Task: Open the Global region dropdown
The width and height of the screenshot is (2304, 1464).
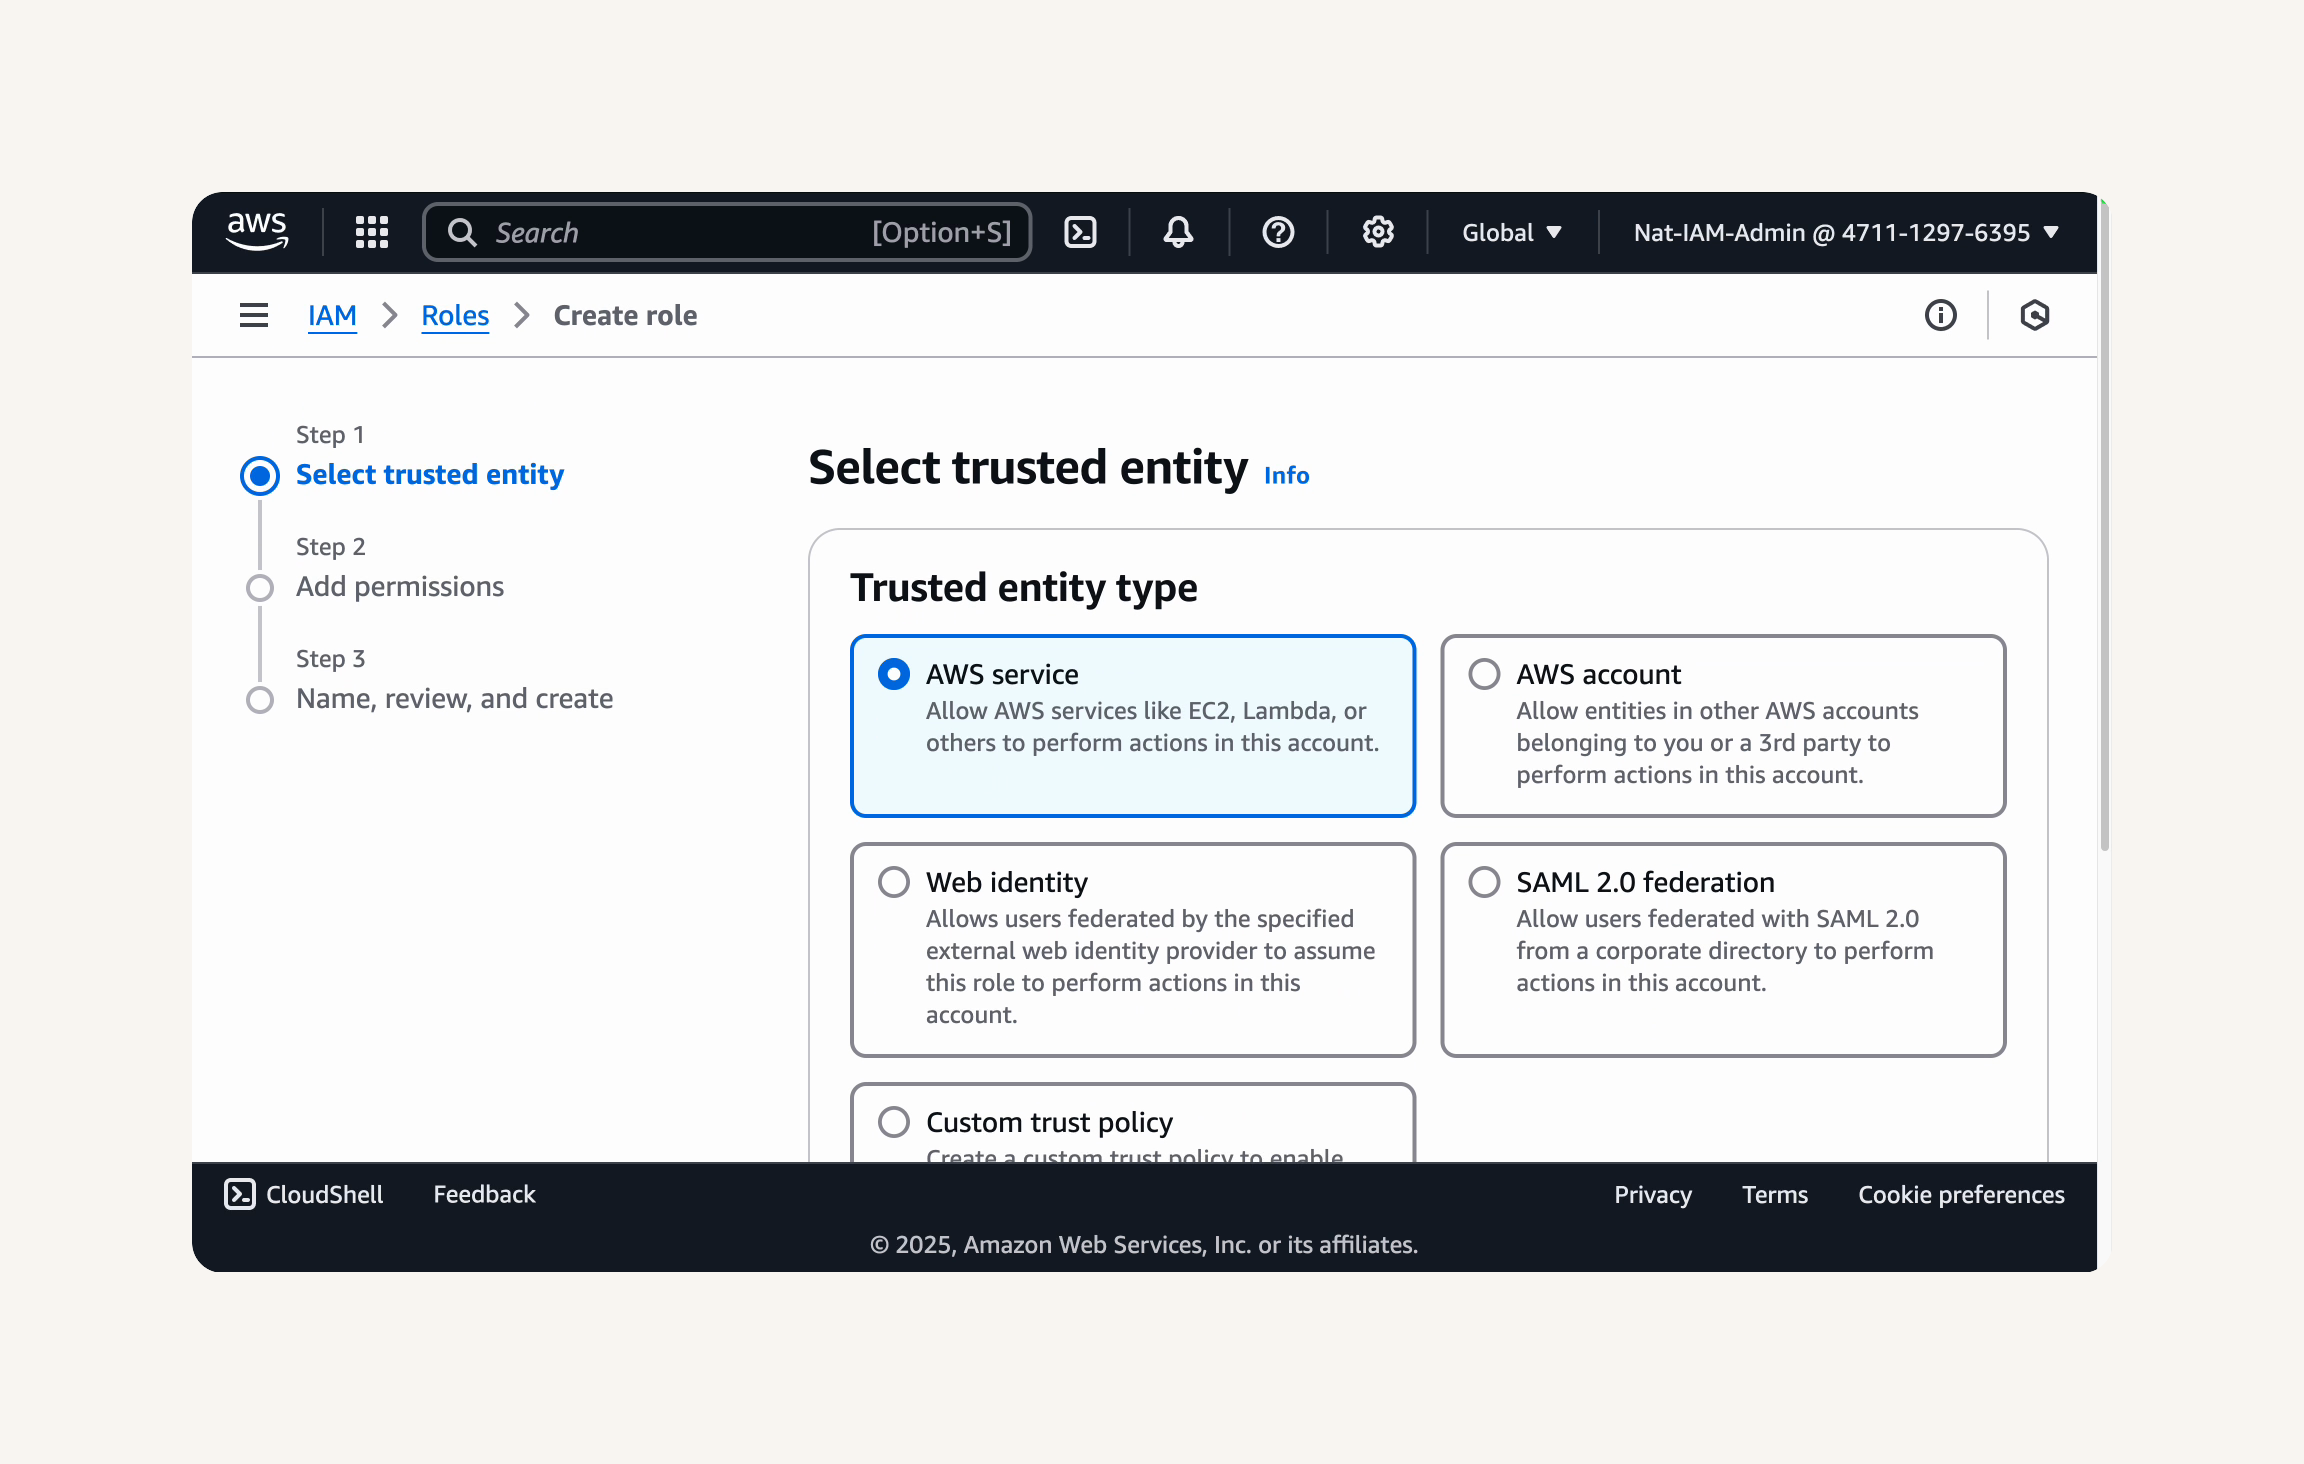Action: 1512,232
